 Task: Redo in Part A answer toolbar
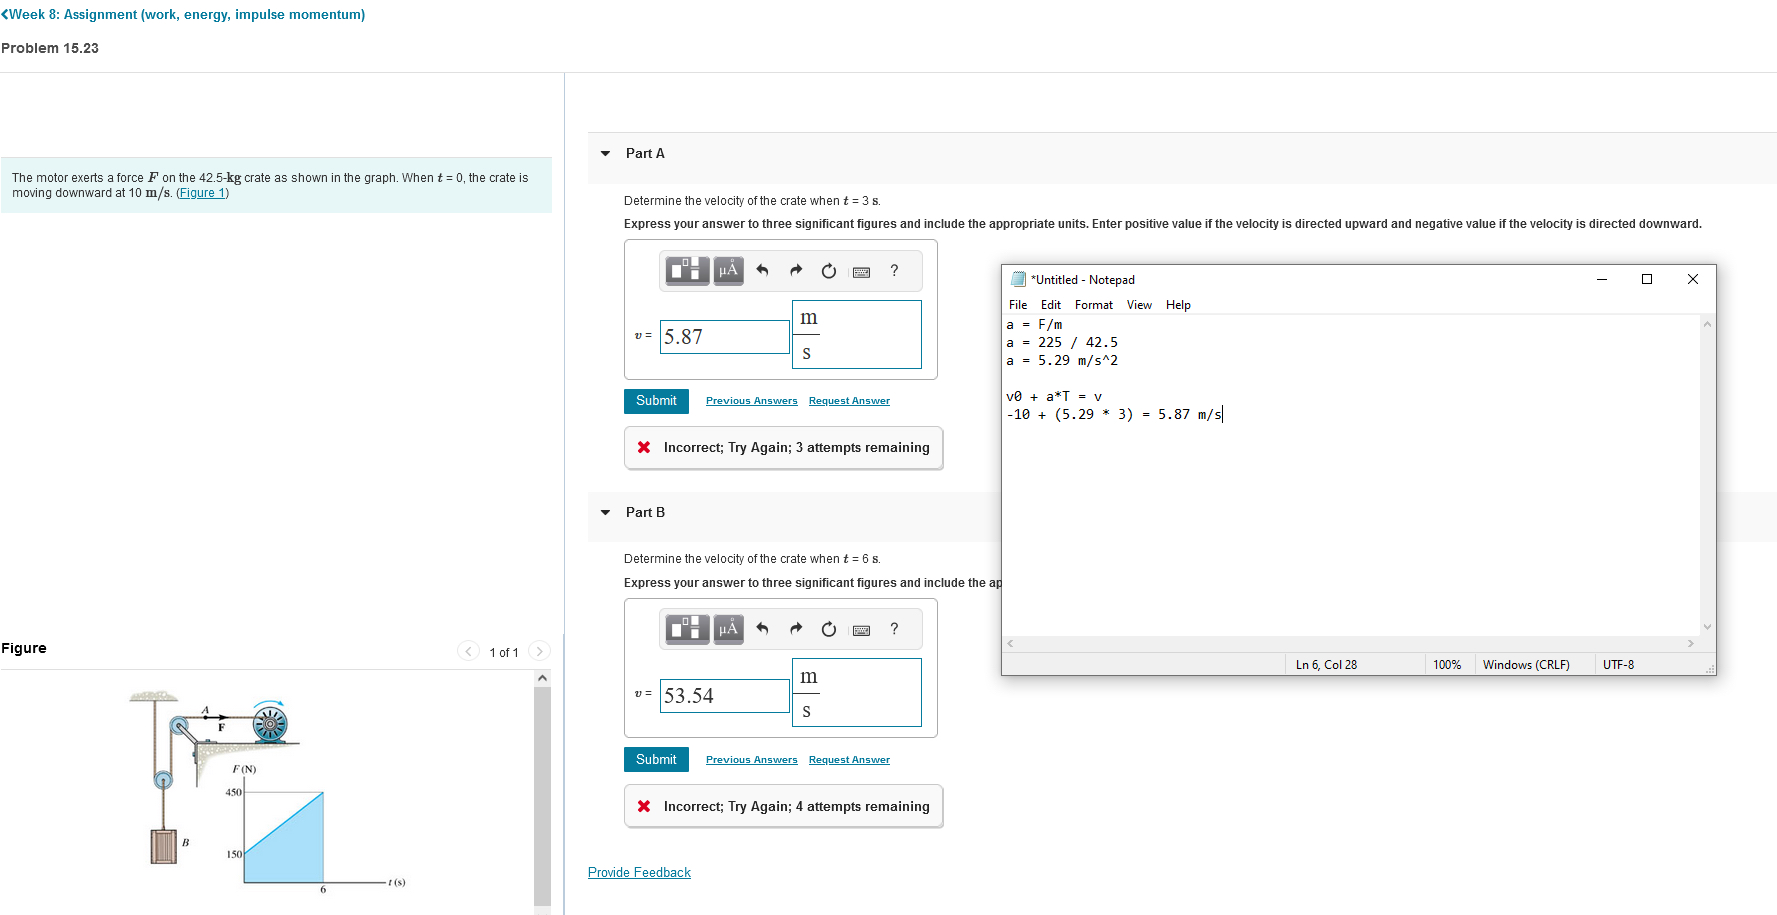[x=796, y=270]
